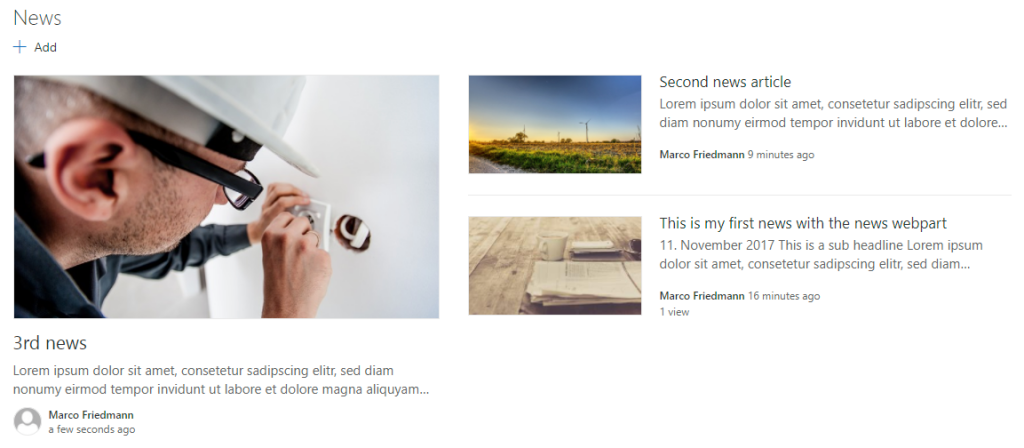Viewport: 1024px width, 448px height.
Task: Select Marco Friedmann on the first news item
Action: (702, 296)
